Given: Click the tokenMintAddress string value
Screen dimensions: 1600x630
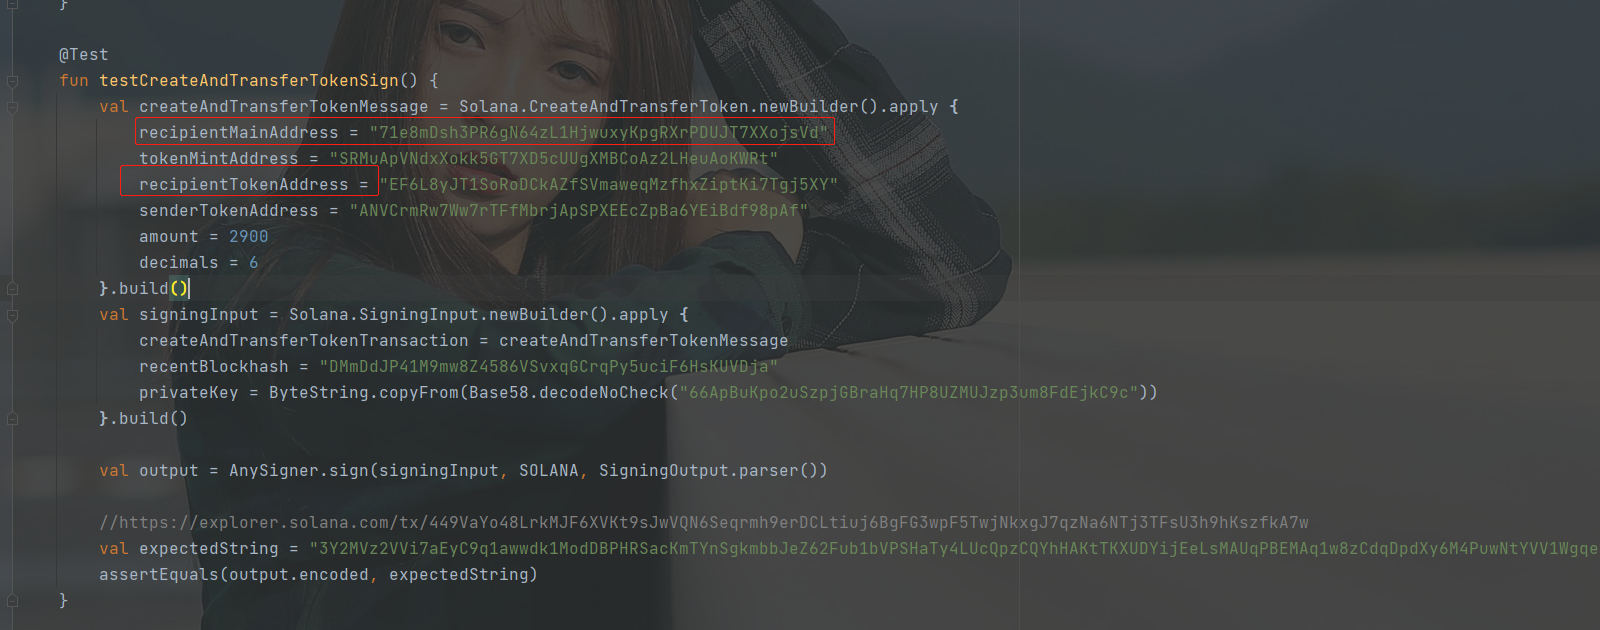Looking at the screenshot, I should pyautogui.click(x=554, y=159).
